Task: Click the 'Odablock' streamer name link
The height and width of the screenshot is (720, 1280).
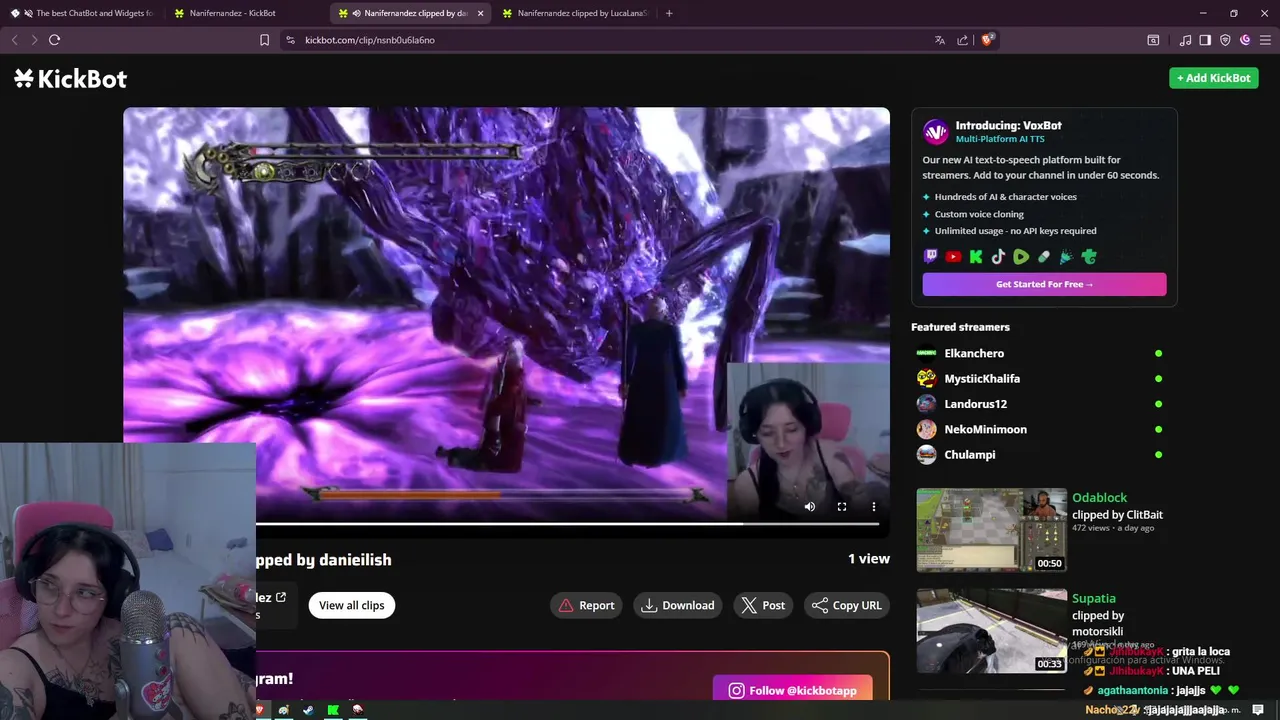Action: (1099, 497)
